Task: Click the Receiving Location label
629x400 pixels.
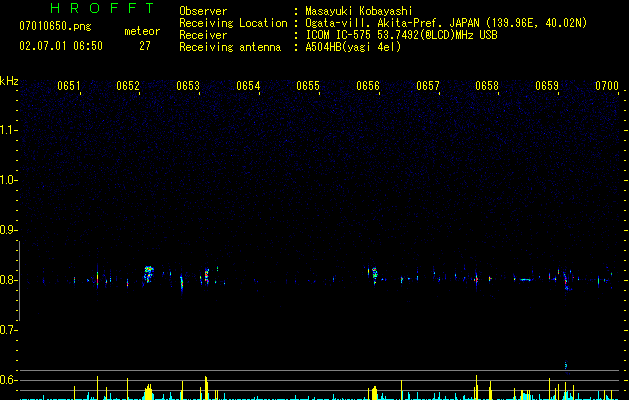Action: pos(233,23)
